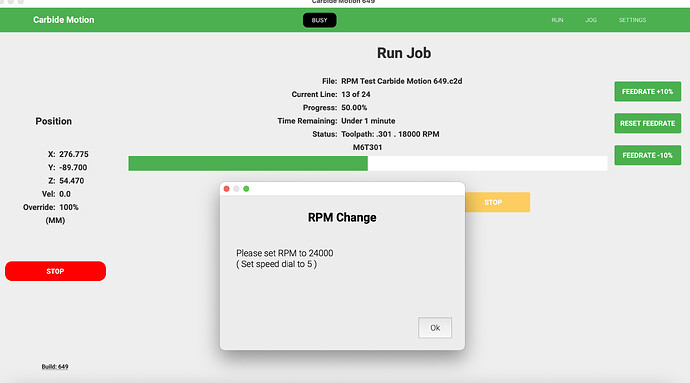Screen dimensions: 690x383
Task: Click '( Set speed dial to 5 )' text
Action: click(276, 264)
